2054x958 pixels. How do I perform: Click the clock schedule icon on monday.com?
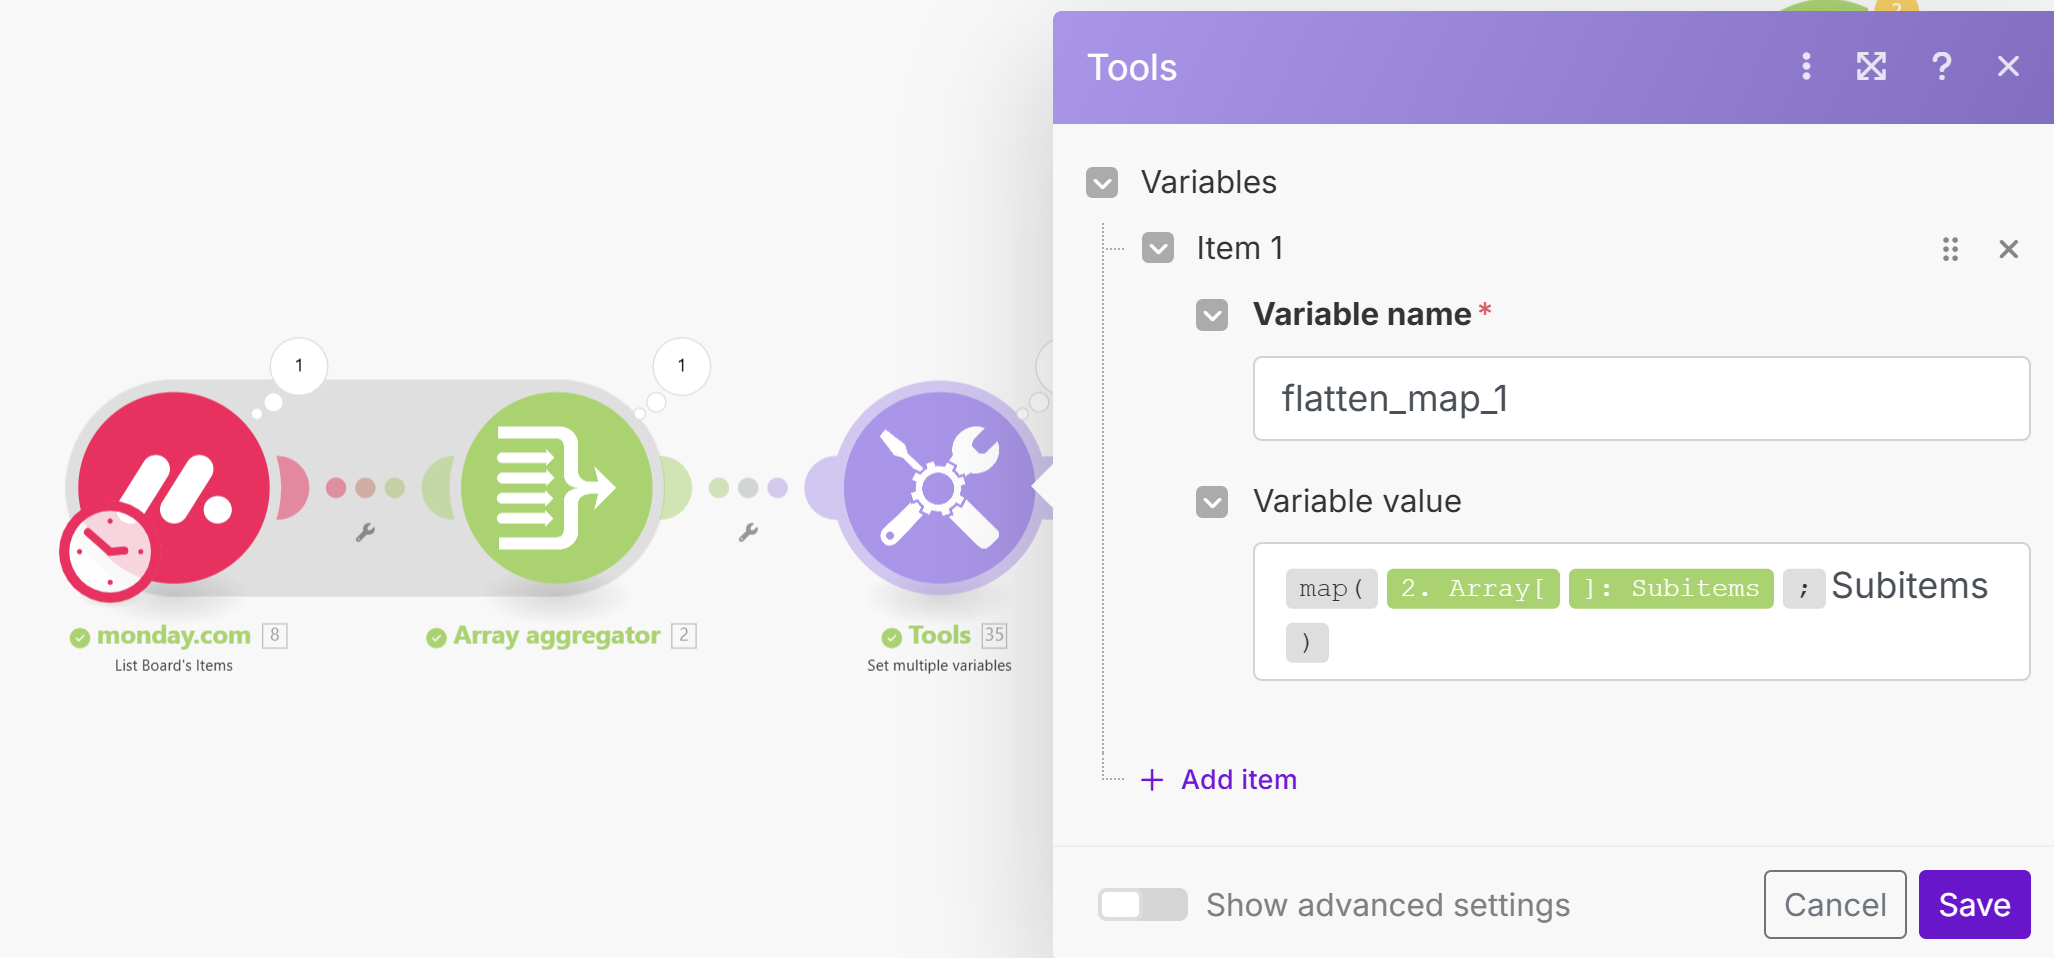tap(107, 551)
